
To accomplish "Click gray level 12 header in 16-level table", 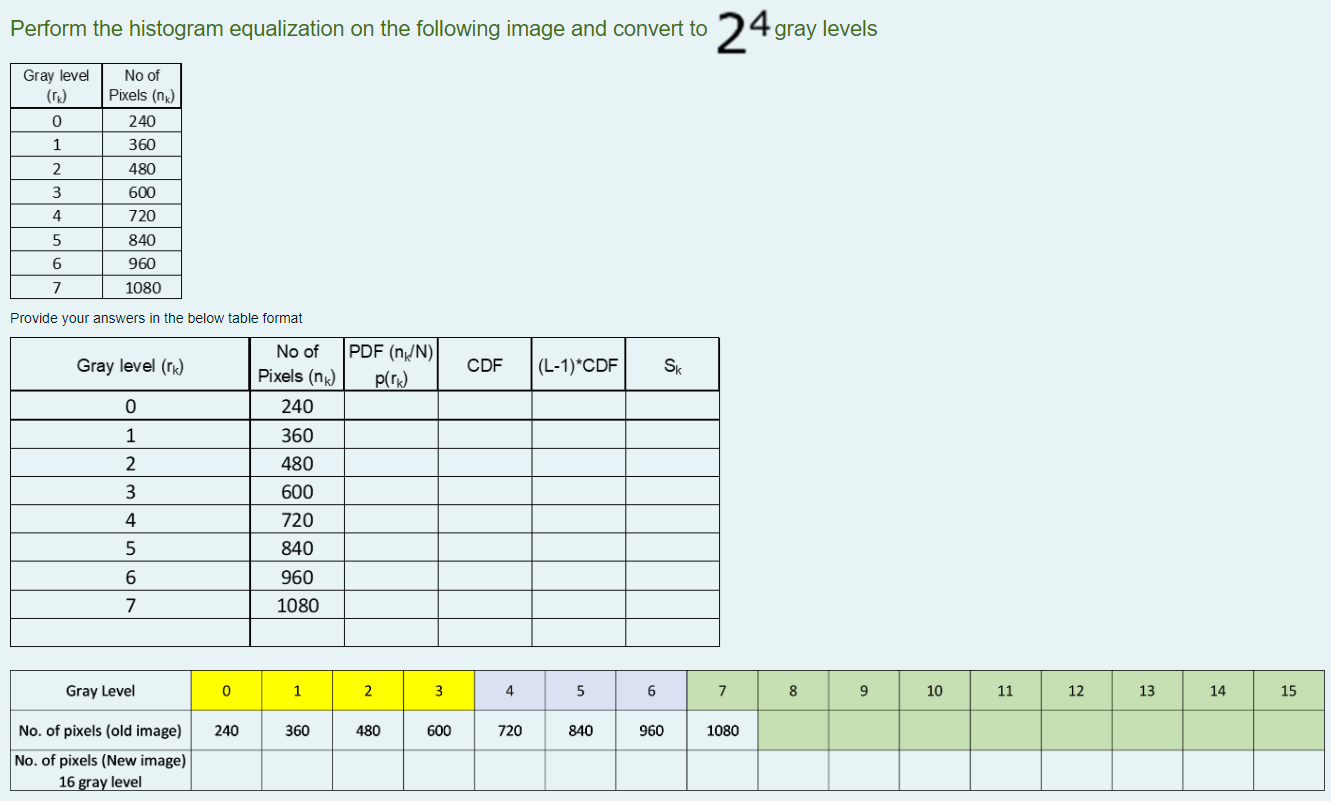I will point(1076,691).
